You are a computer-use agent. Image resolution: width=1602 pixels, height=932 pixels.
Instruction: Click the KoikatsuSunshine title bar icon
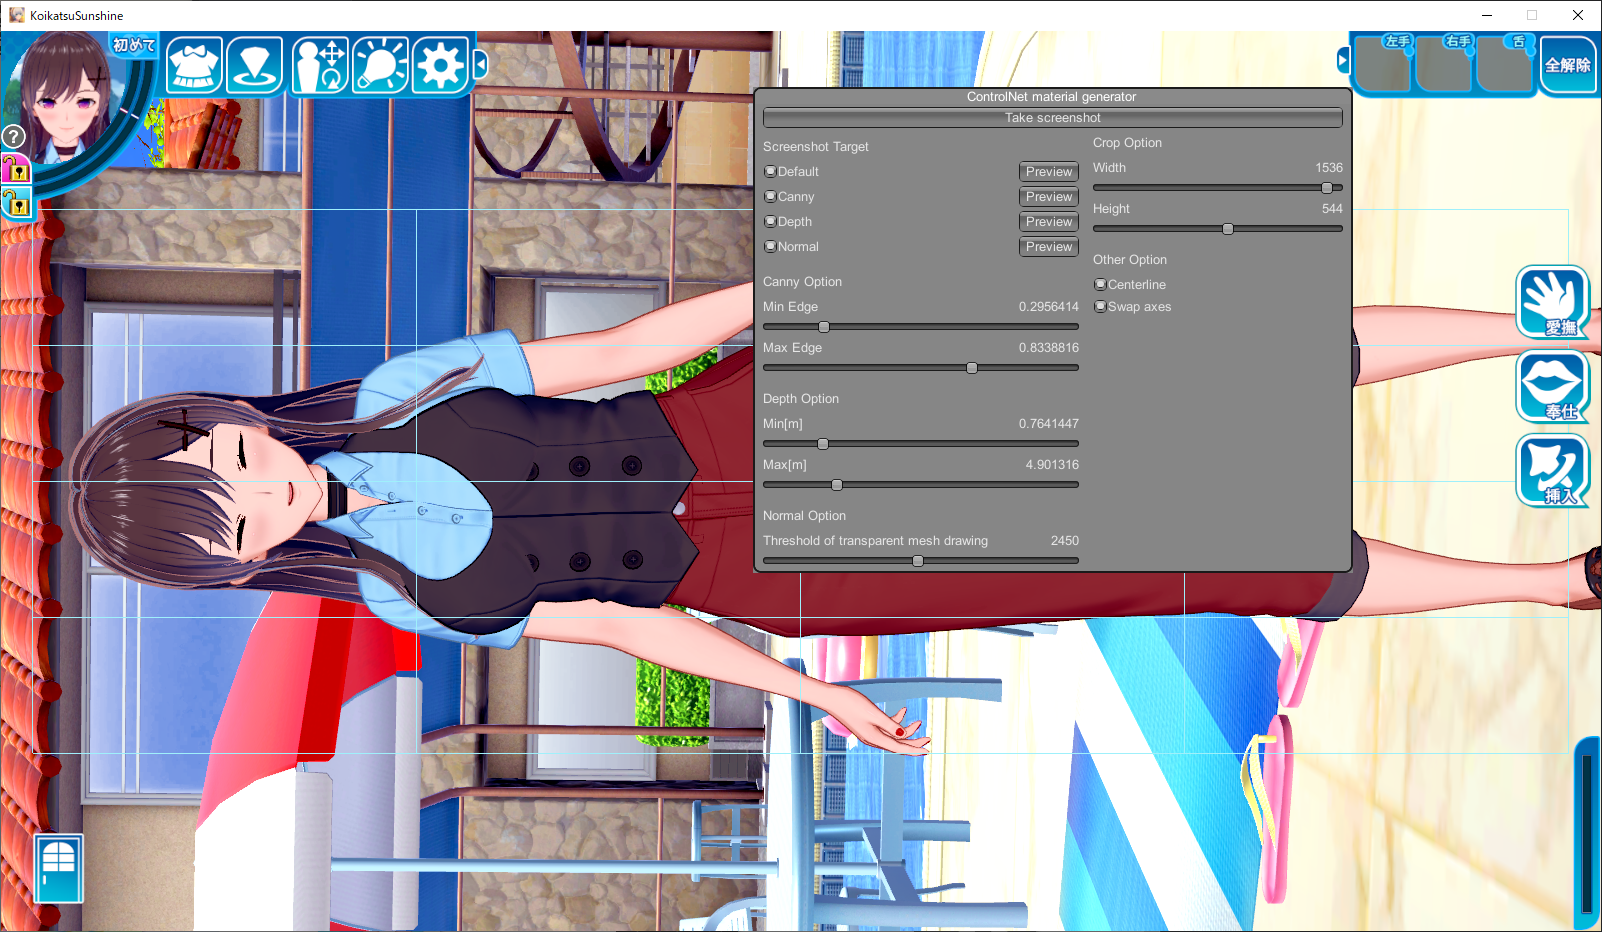(x=17, y=15)
